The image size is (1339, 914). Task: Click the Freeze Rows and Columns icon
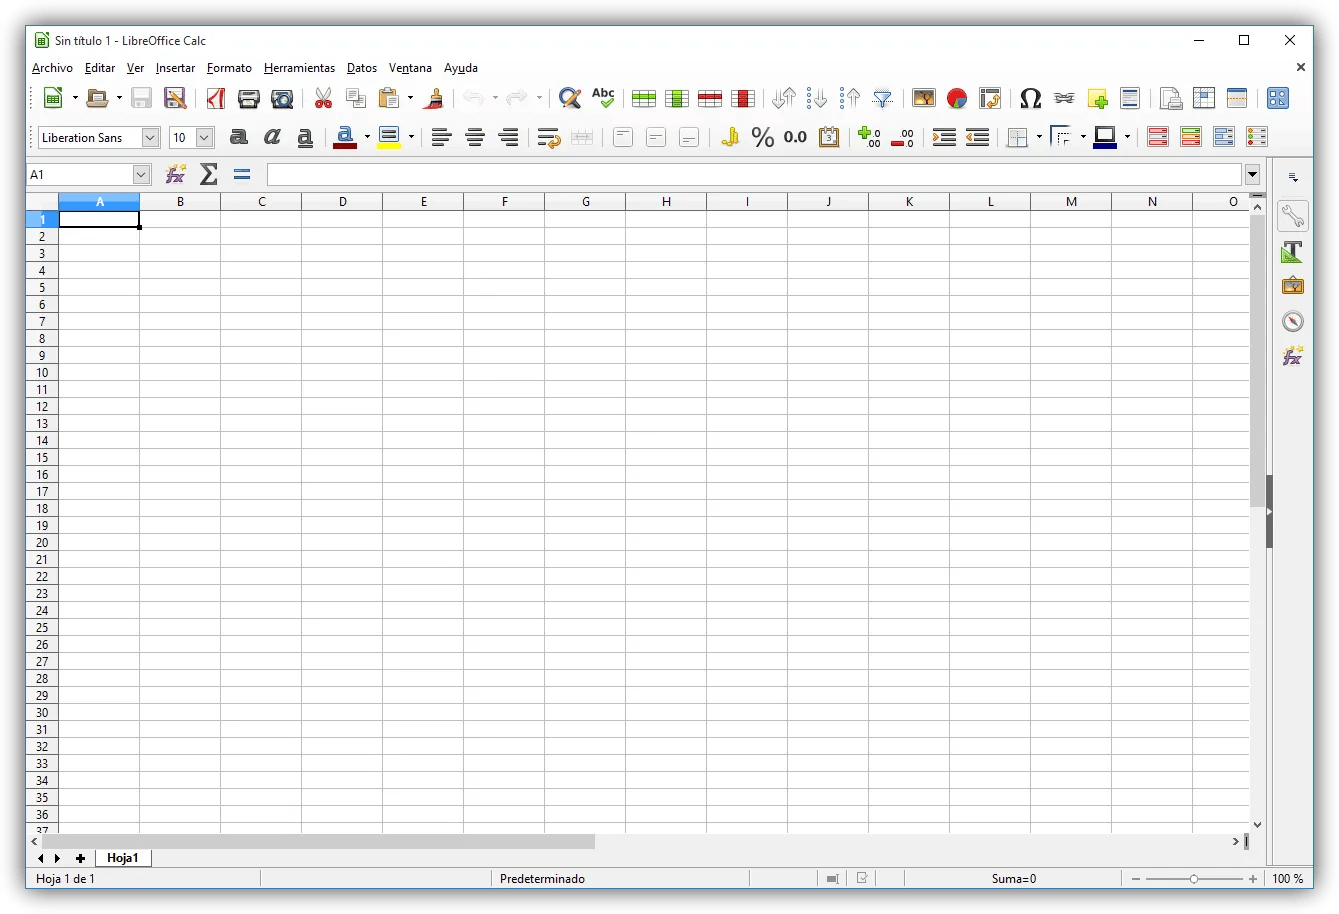[x=1204, y=98]
